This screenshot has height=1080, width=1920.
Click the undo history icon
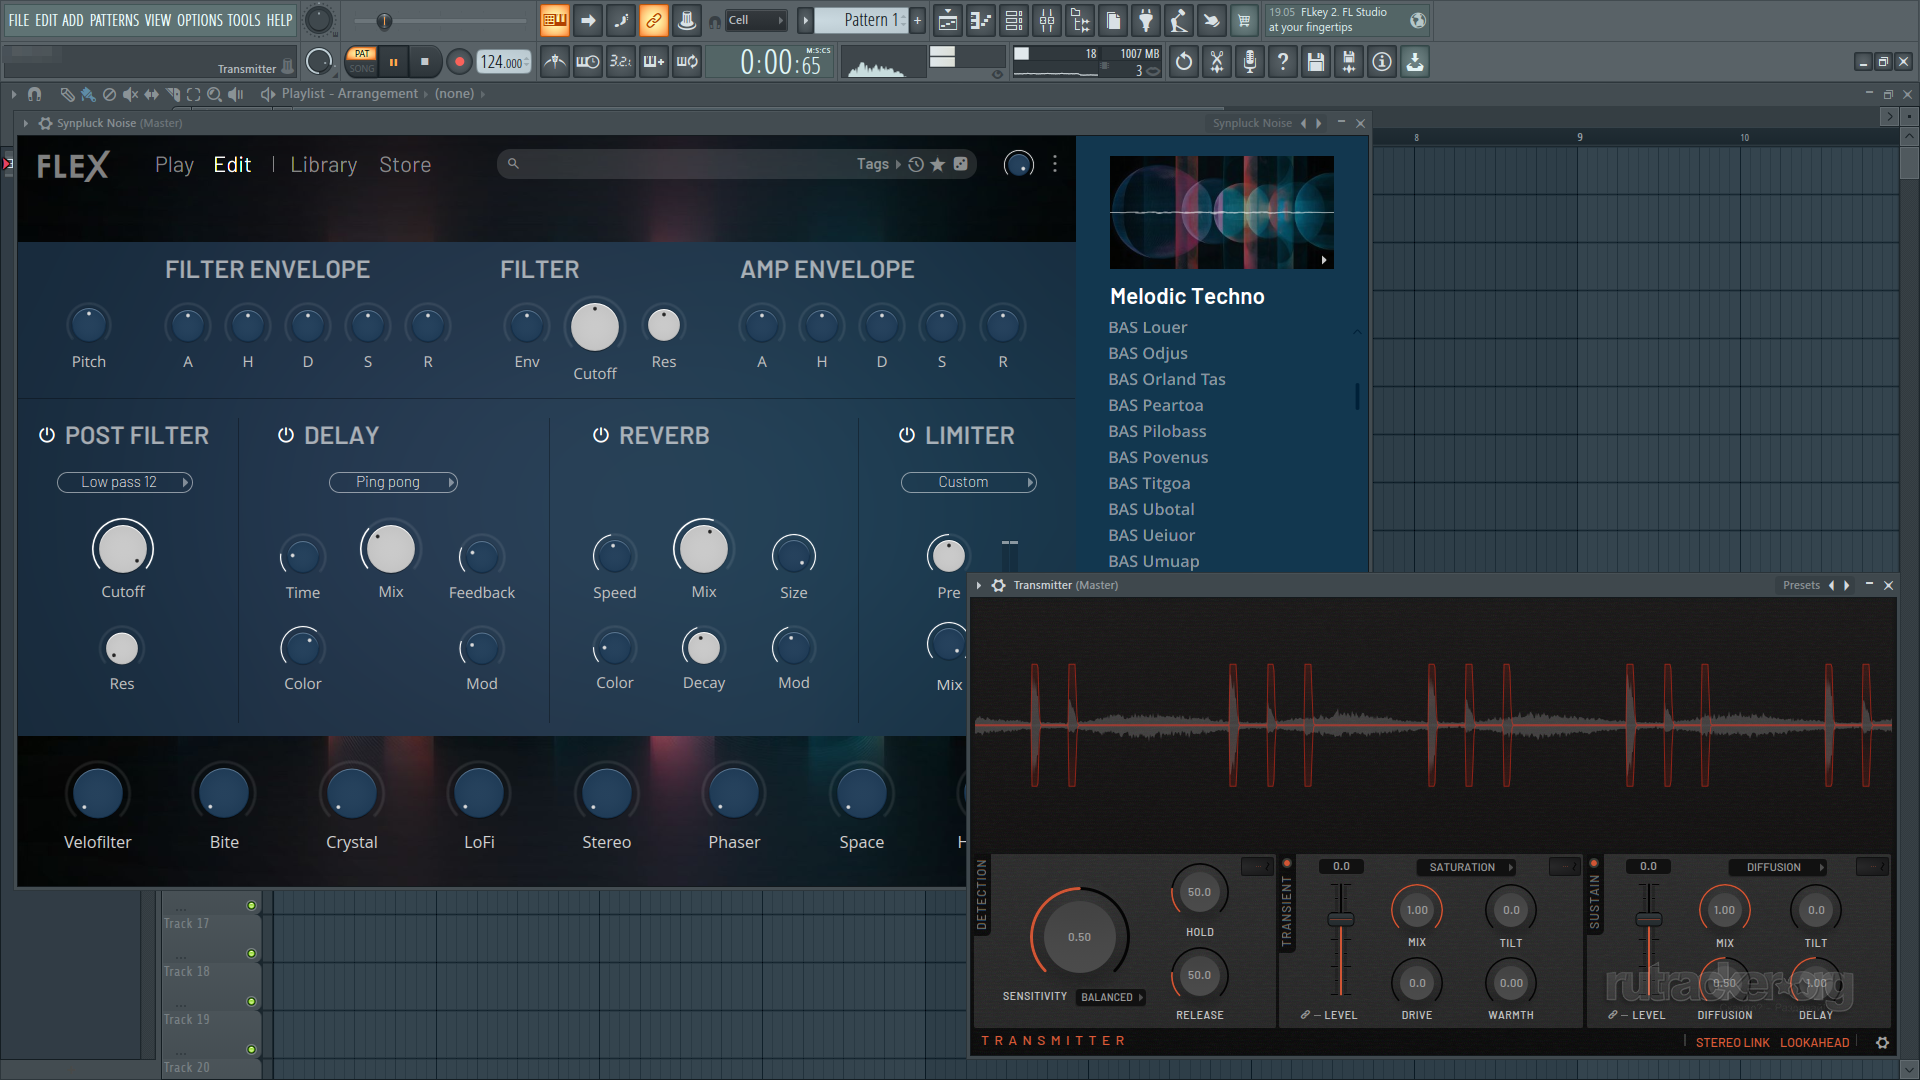[x=1184, y=62]
